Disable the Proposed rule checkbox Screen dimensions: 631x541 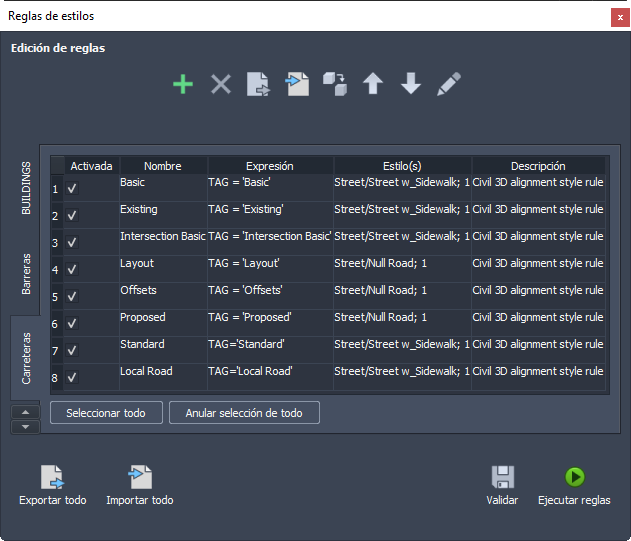72,323
